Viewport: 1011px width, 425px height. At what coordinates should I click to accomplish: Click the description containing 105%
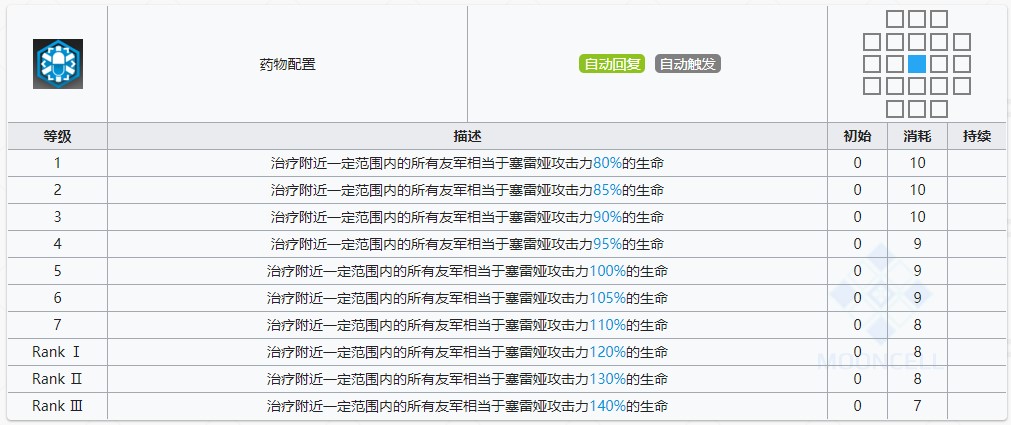(x=467, y=299)
